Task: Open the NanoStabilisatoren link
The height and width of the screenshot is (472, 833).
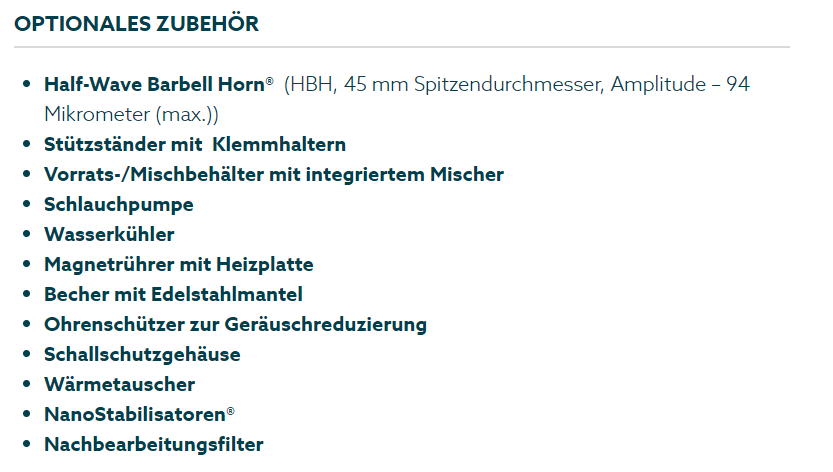Action: (x=134, y=414)
